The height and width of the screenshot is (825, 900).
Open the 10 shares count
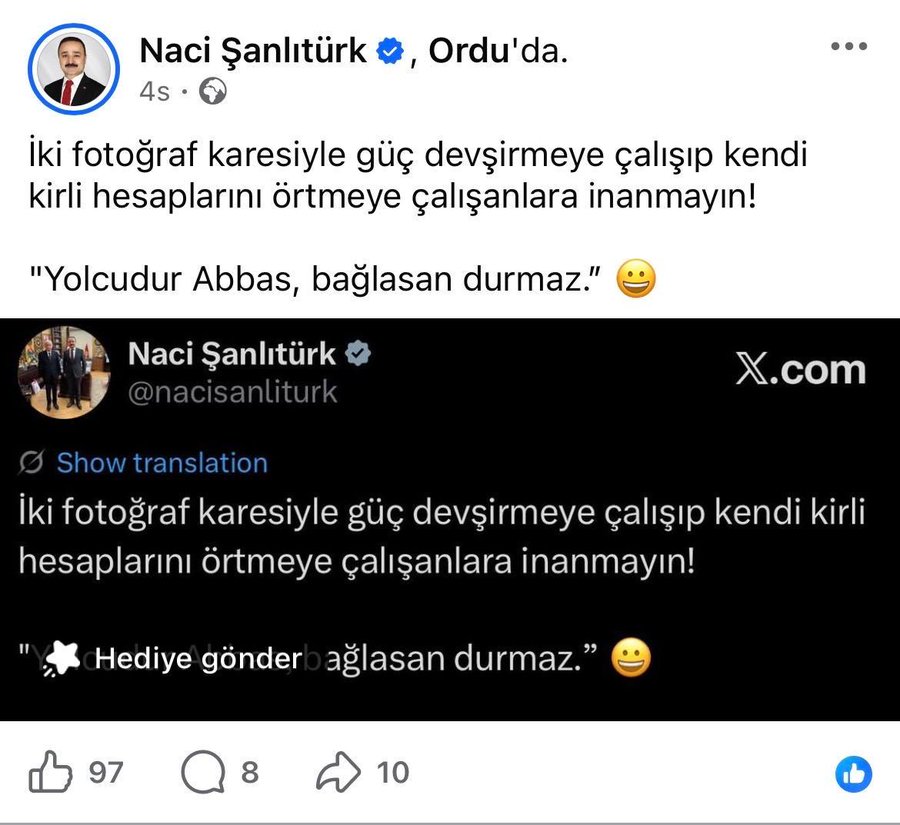coord(393,773)
